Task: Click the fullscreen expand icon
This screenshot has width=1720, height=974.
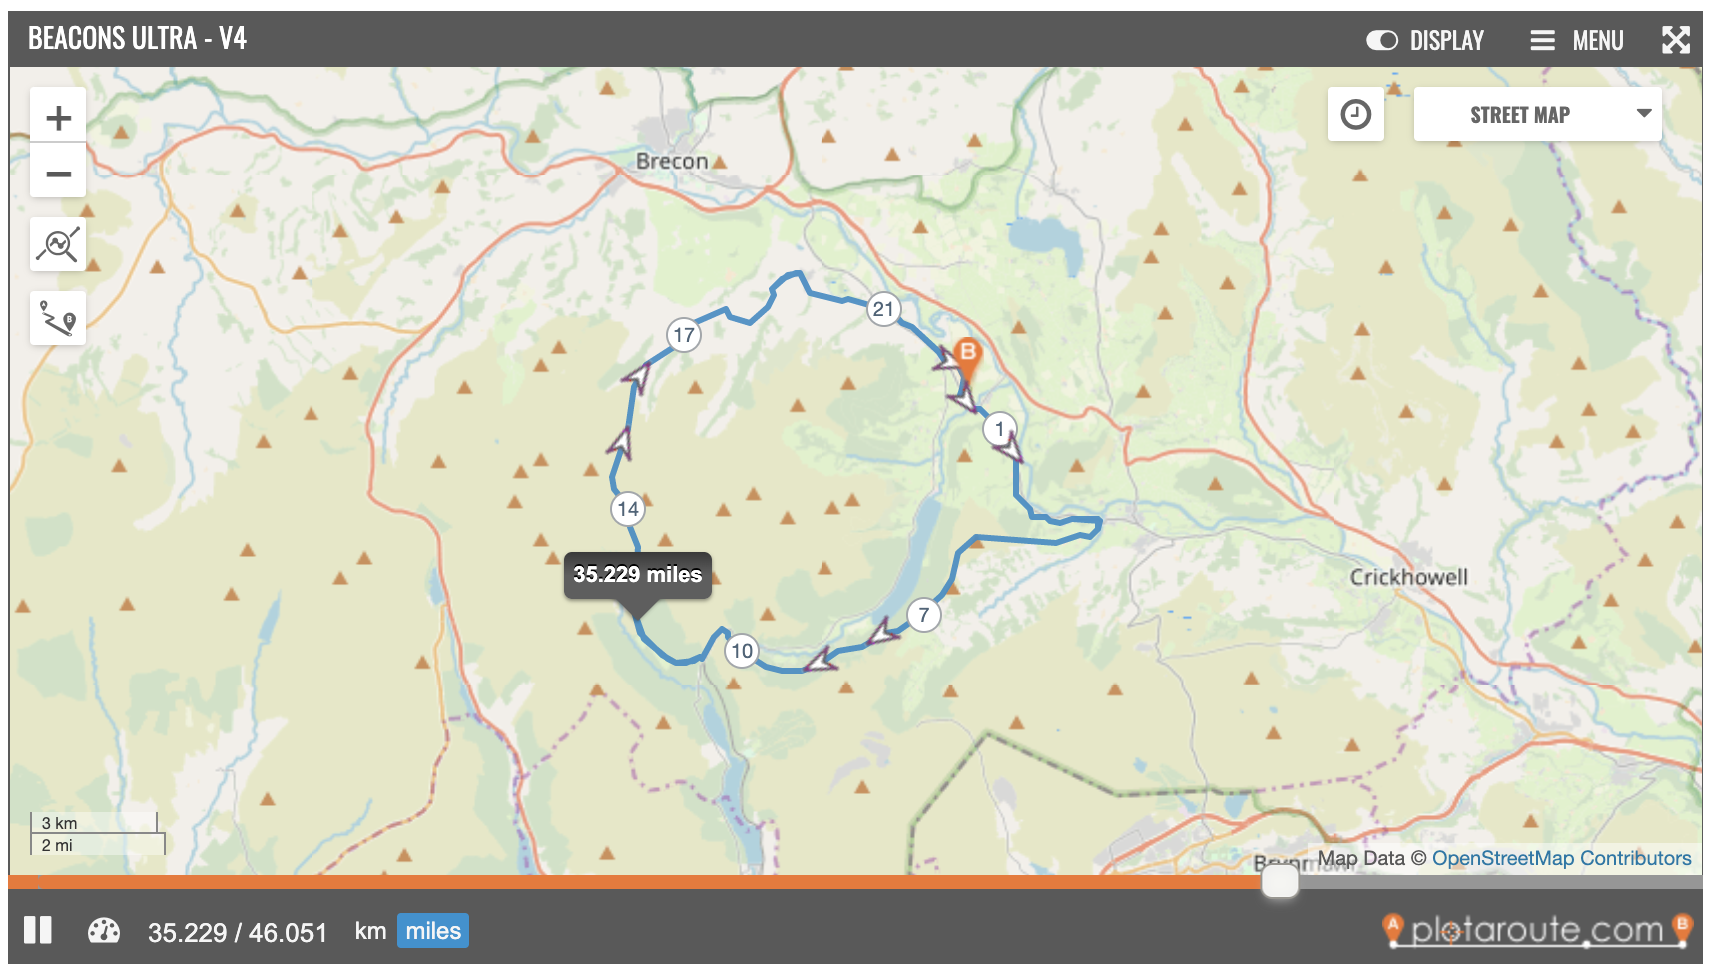Action: (1676, 40)
